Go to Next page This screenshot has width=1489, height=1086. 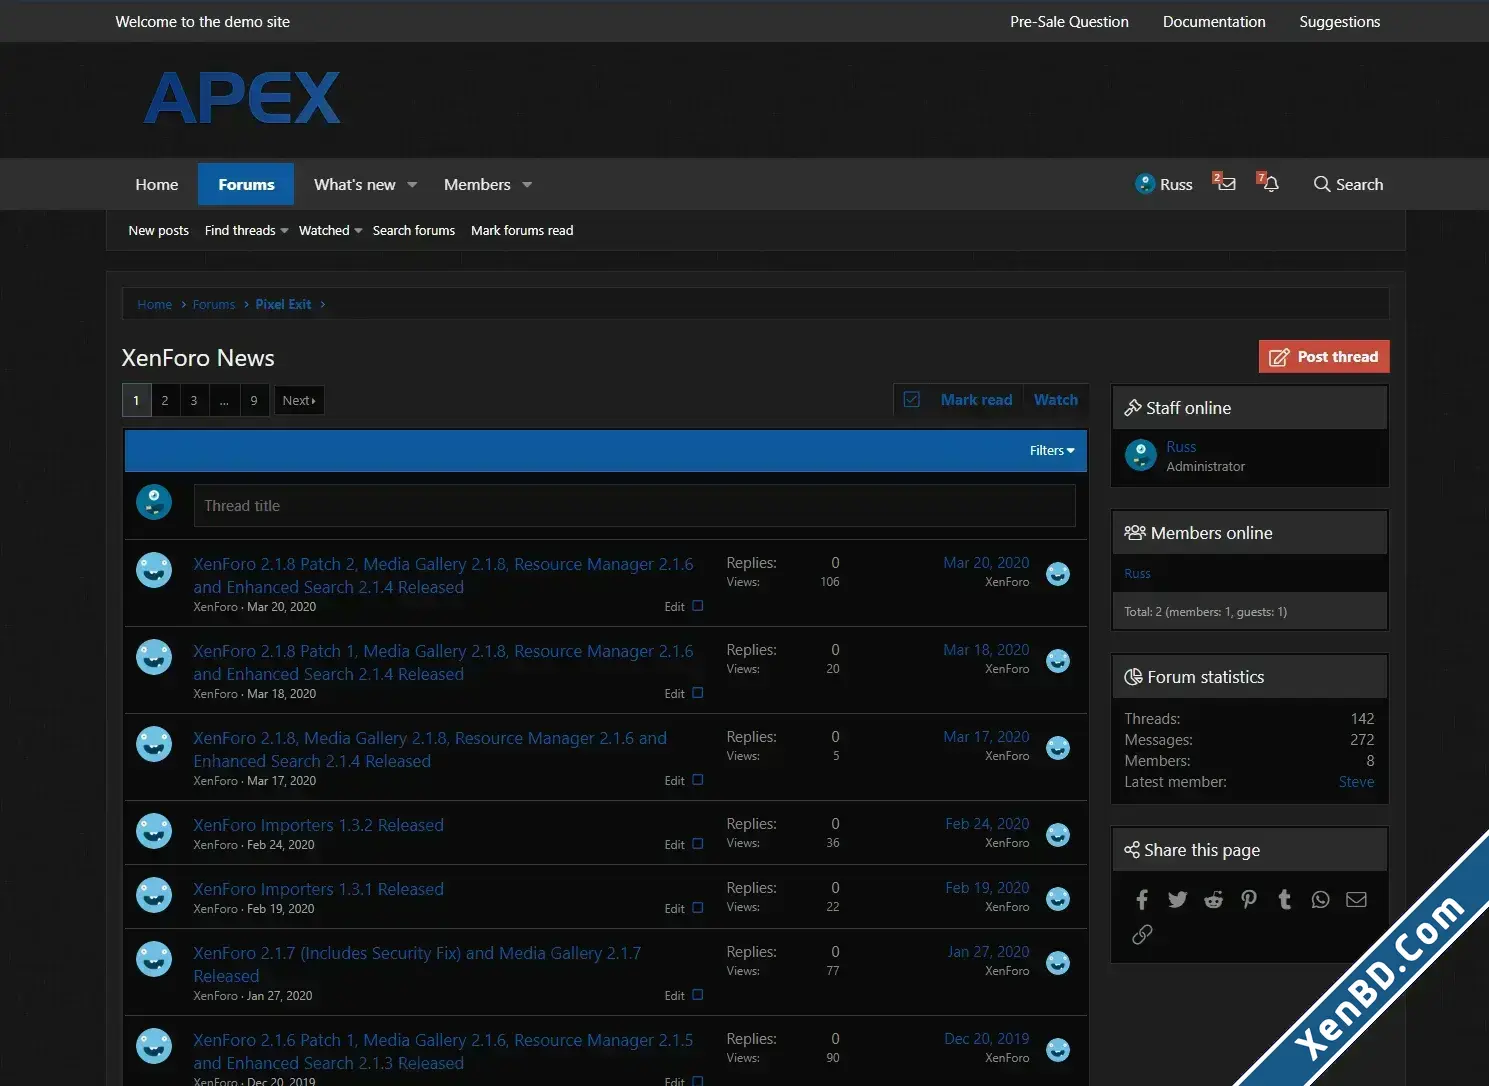(299, 401)
